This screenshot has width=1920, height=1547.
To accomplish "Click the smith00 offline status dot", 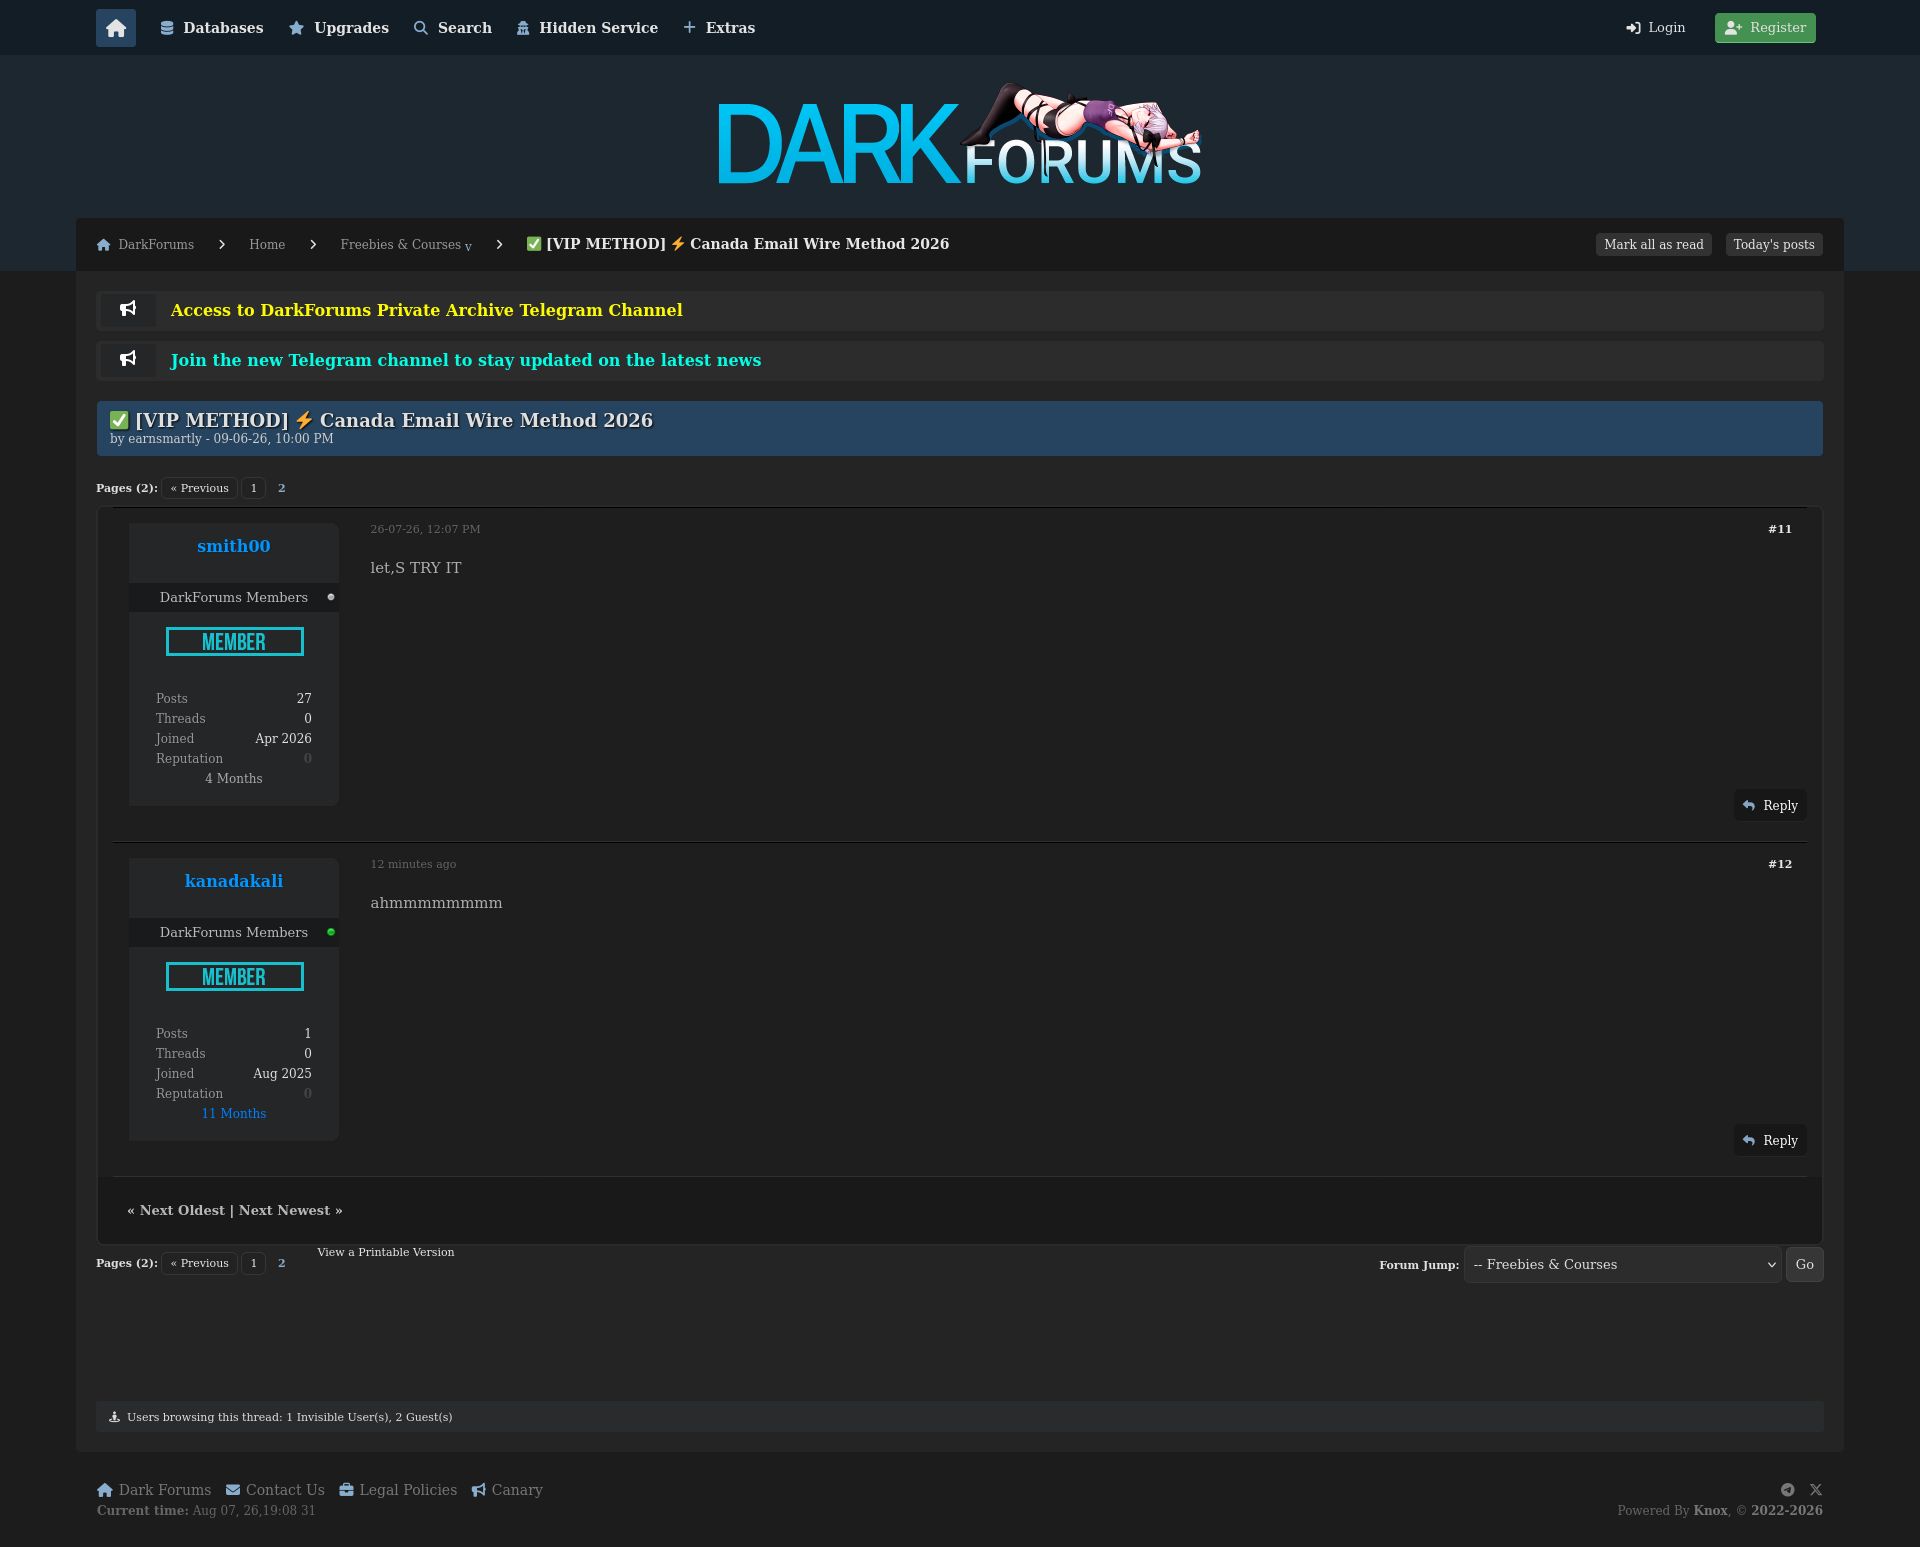I will pyautogui.click(x=331, y=597).
